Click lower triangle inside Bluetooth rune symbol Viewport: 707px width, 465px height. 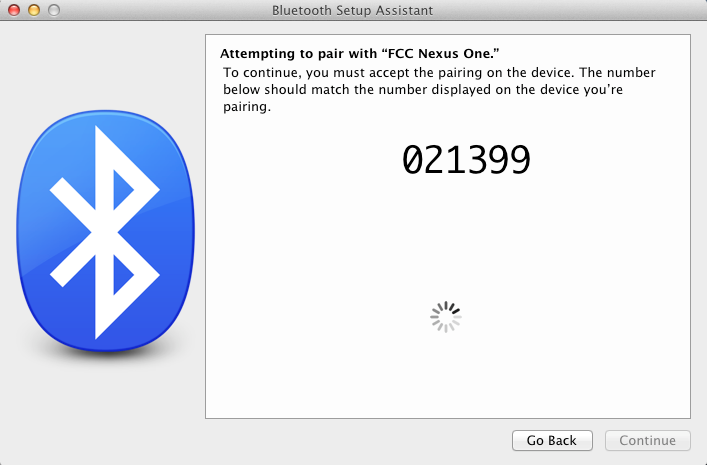click(121, 275)
